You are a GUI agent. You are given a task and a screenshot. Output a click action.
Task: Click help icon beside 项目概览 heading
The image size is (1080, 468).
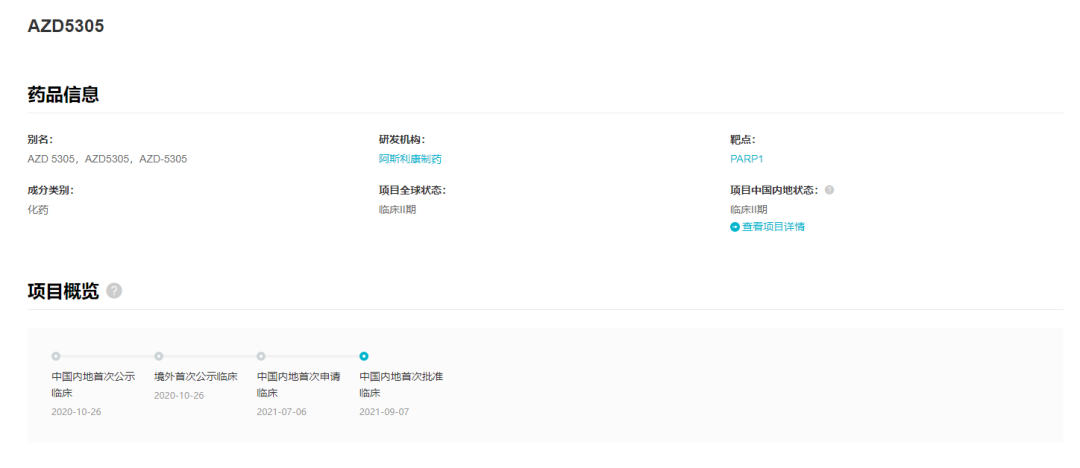pos(114,291)
